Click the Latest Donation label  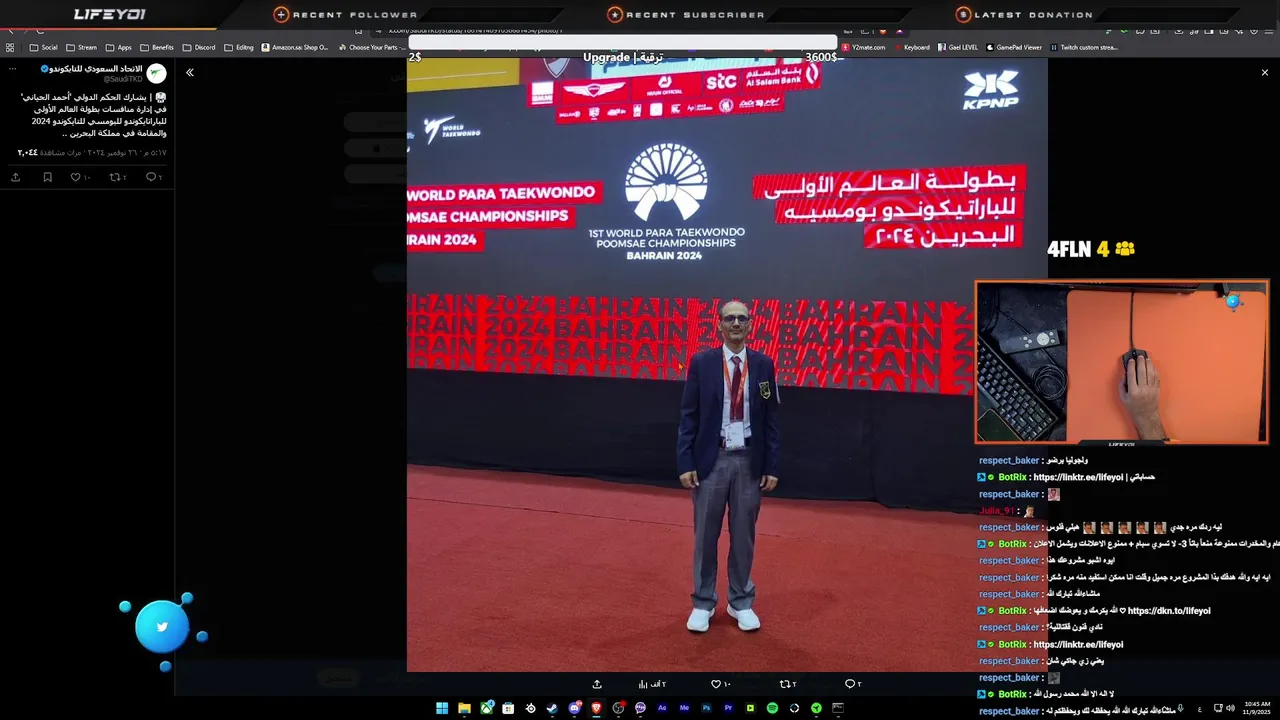(x=1033, y=15)
